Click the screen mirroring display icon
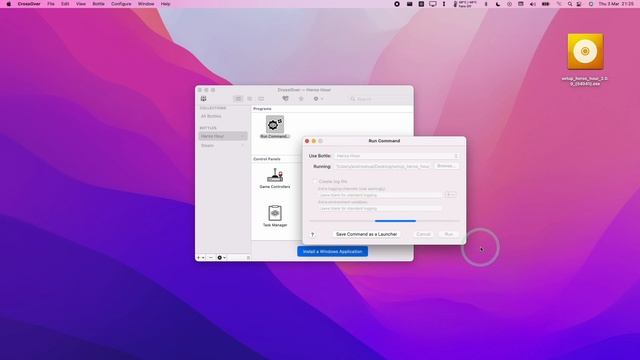 (x=433, y=4)
